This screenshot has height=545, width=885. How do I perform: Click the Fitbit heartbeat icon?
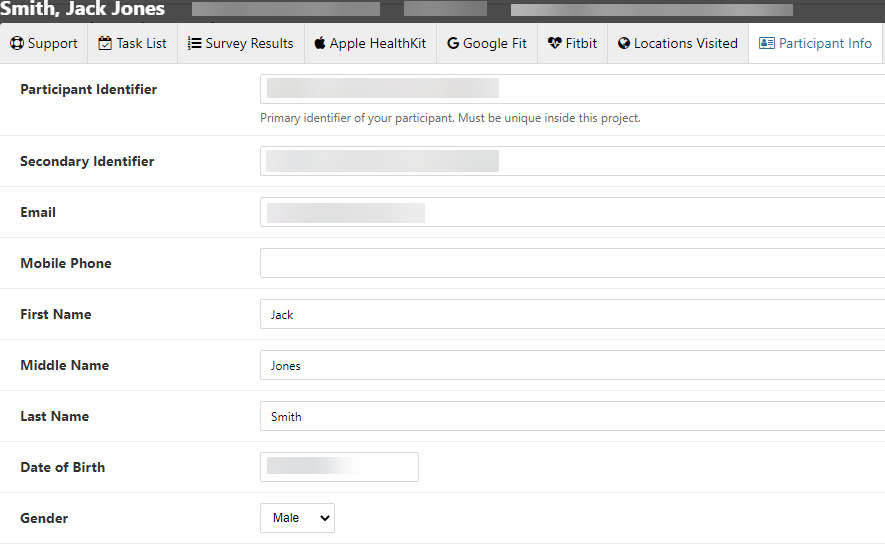pyautogui.click(x=555, y=44)
